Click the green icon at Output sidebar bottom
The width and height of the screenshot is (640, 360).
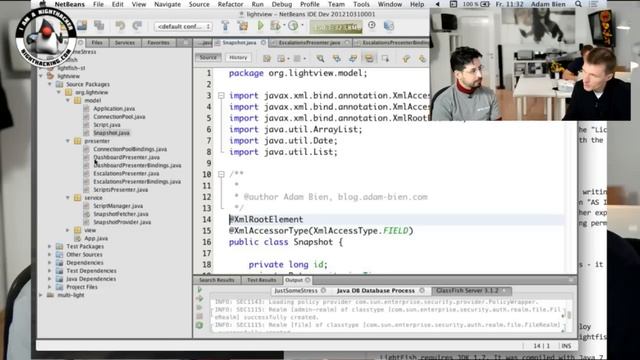point(200,325)
